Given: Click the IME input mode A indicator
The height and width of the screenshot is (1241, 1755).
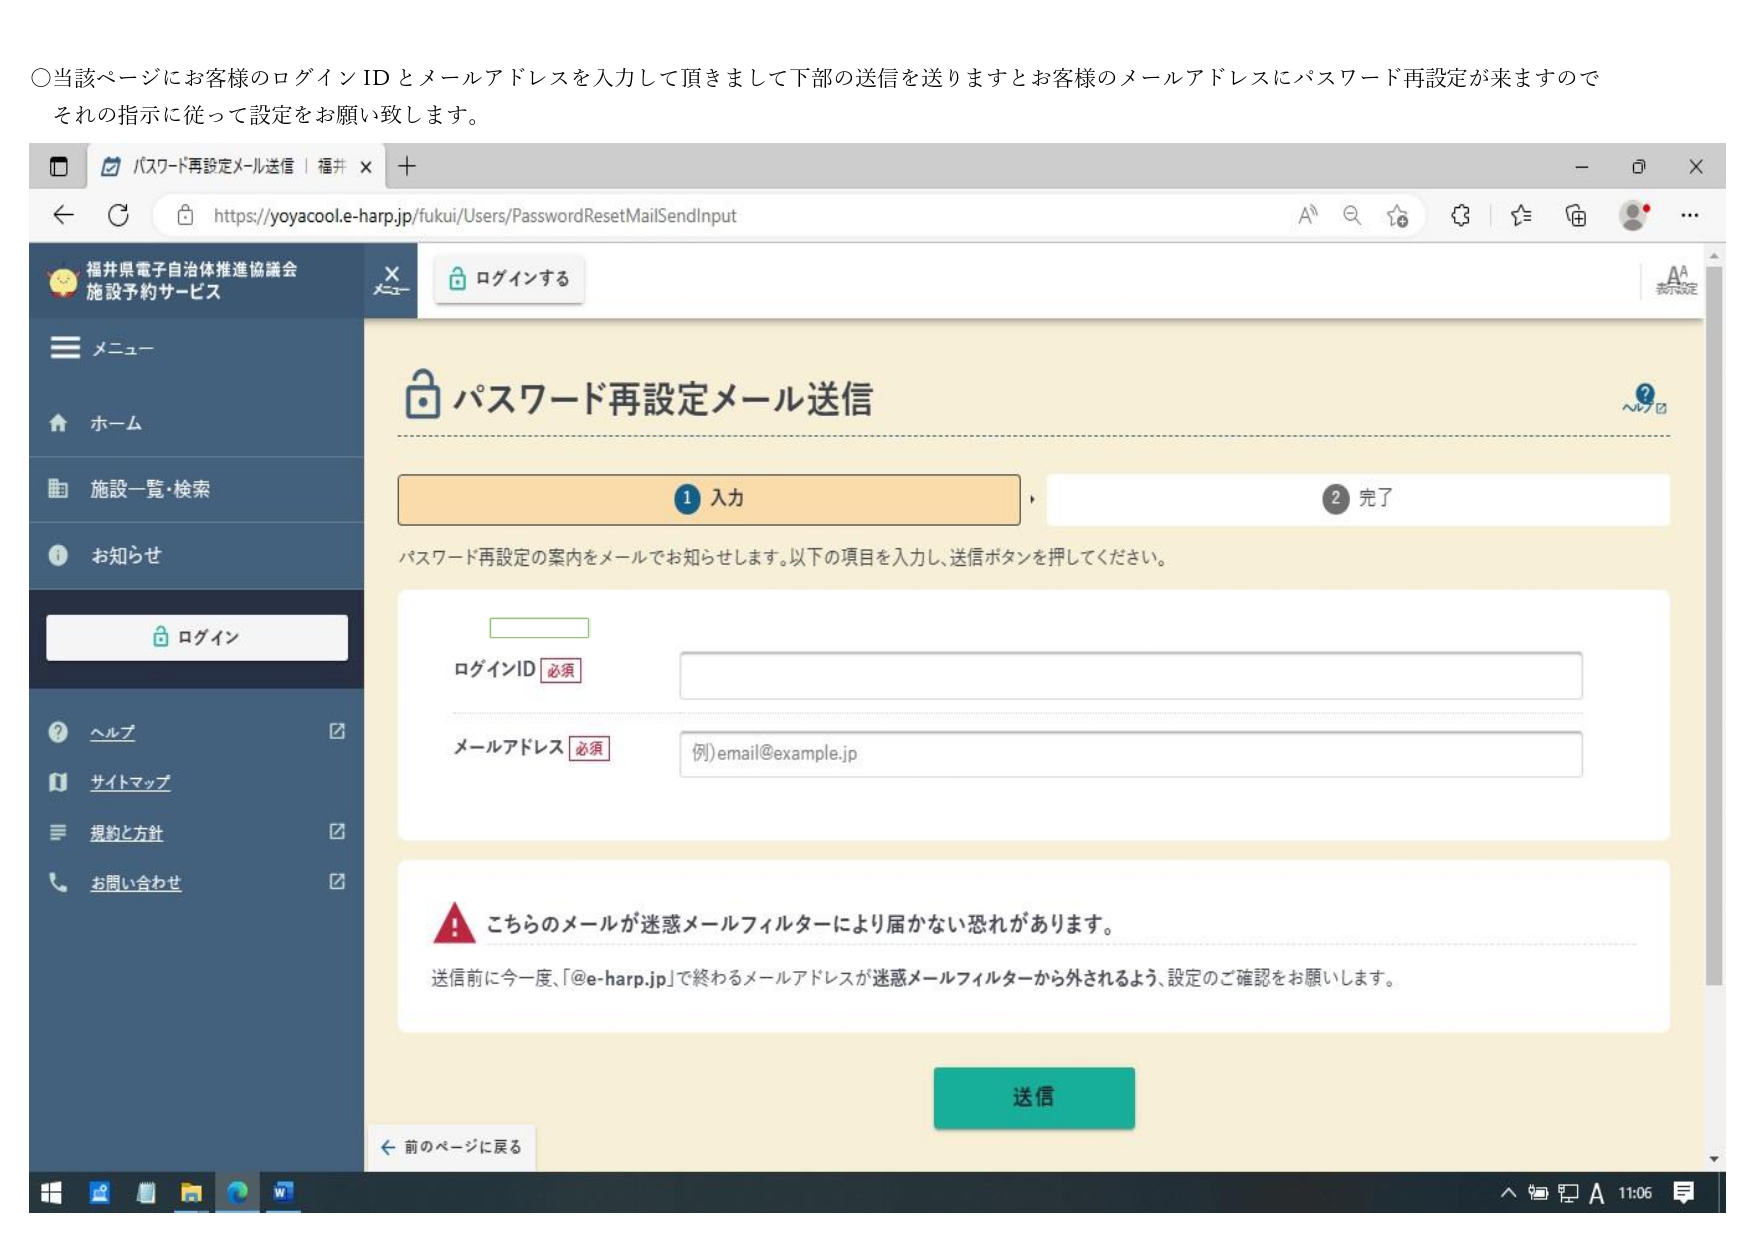Looking at the screenshot, I should tap(1597, 1193).
